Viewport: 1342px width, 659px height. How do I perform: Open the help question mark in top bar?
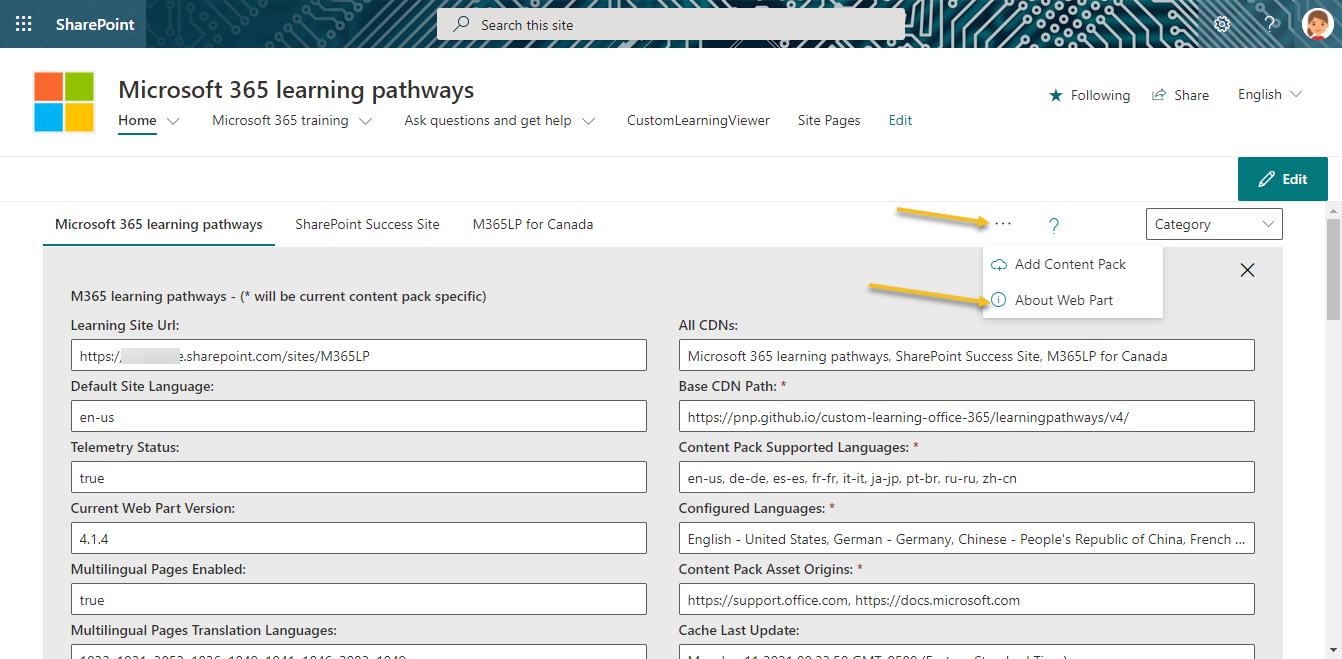(1269, 23)
